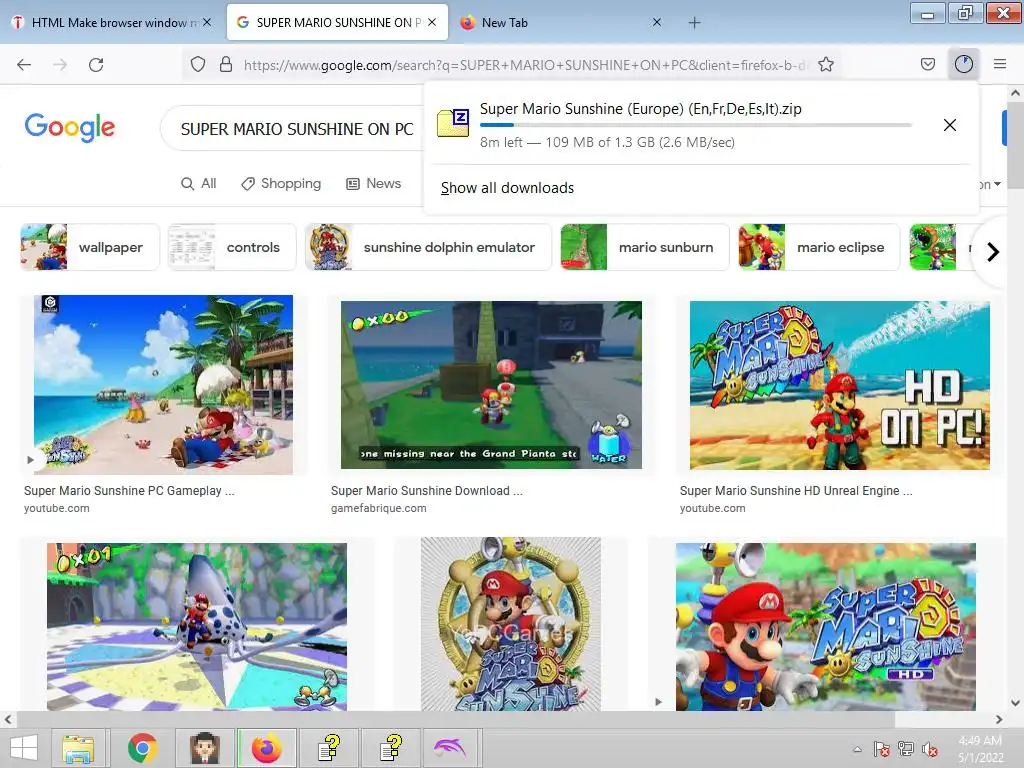Click the download progress bar
Image resolution: width=1024 pixels, height=768 pixels.
pyautogui.click(x=696, y=125)
